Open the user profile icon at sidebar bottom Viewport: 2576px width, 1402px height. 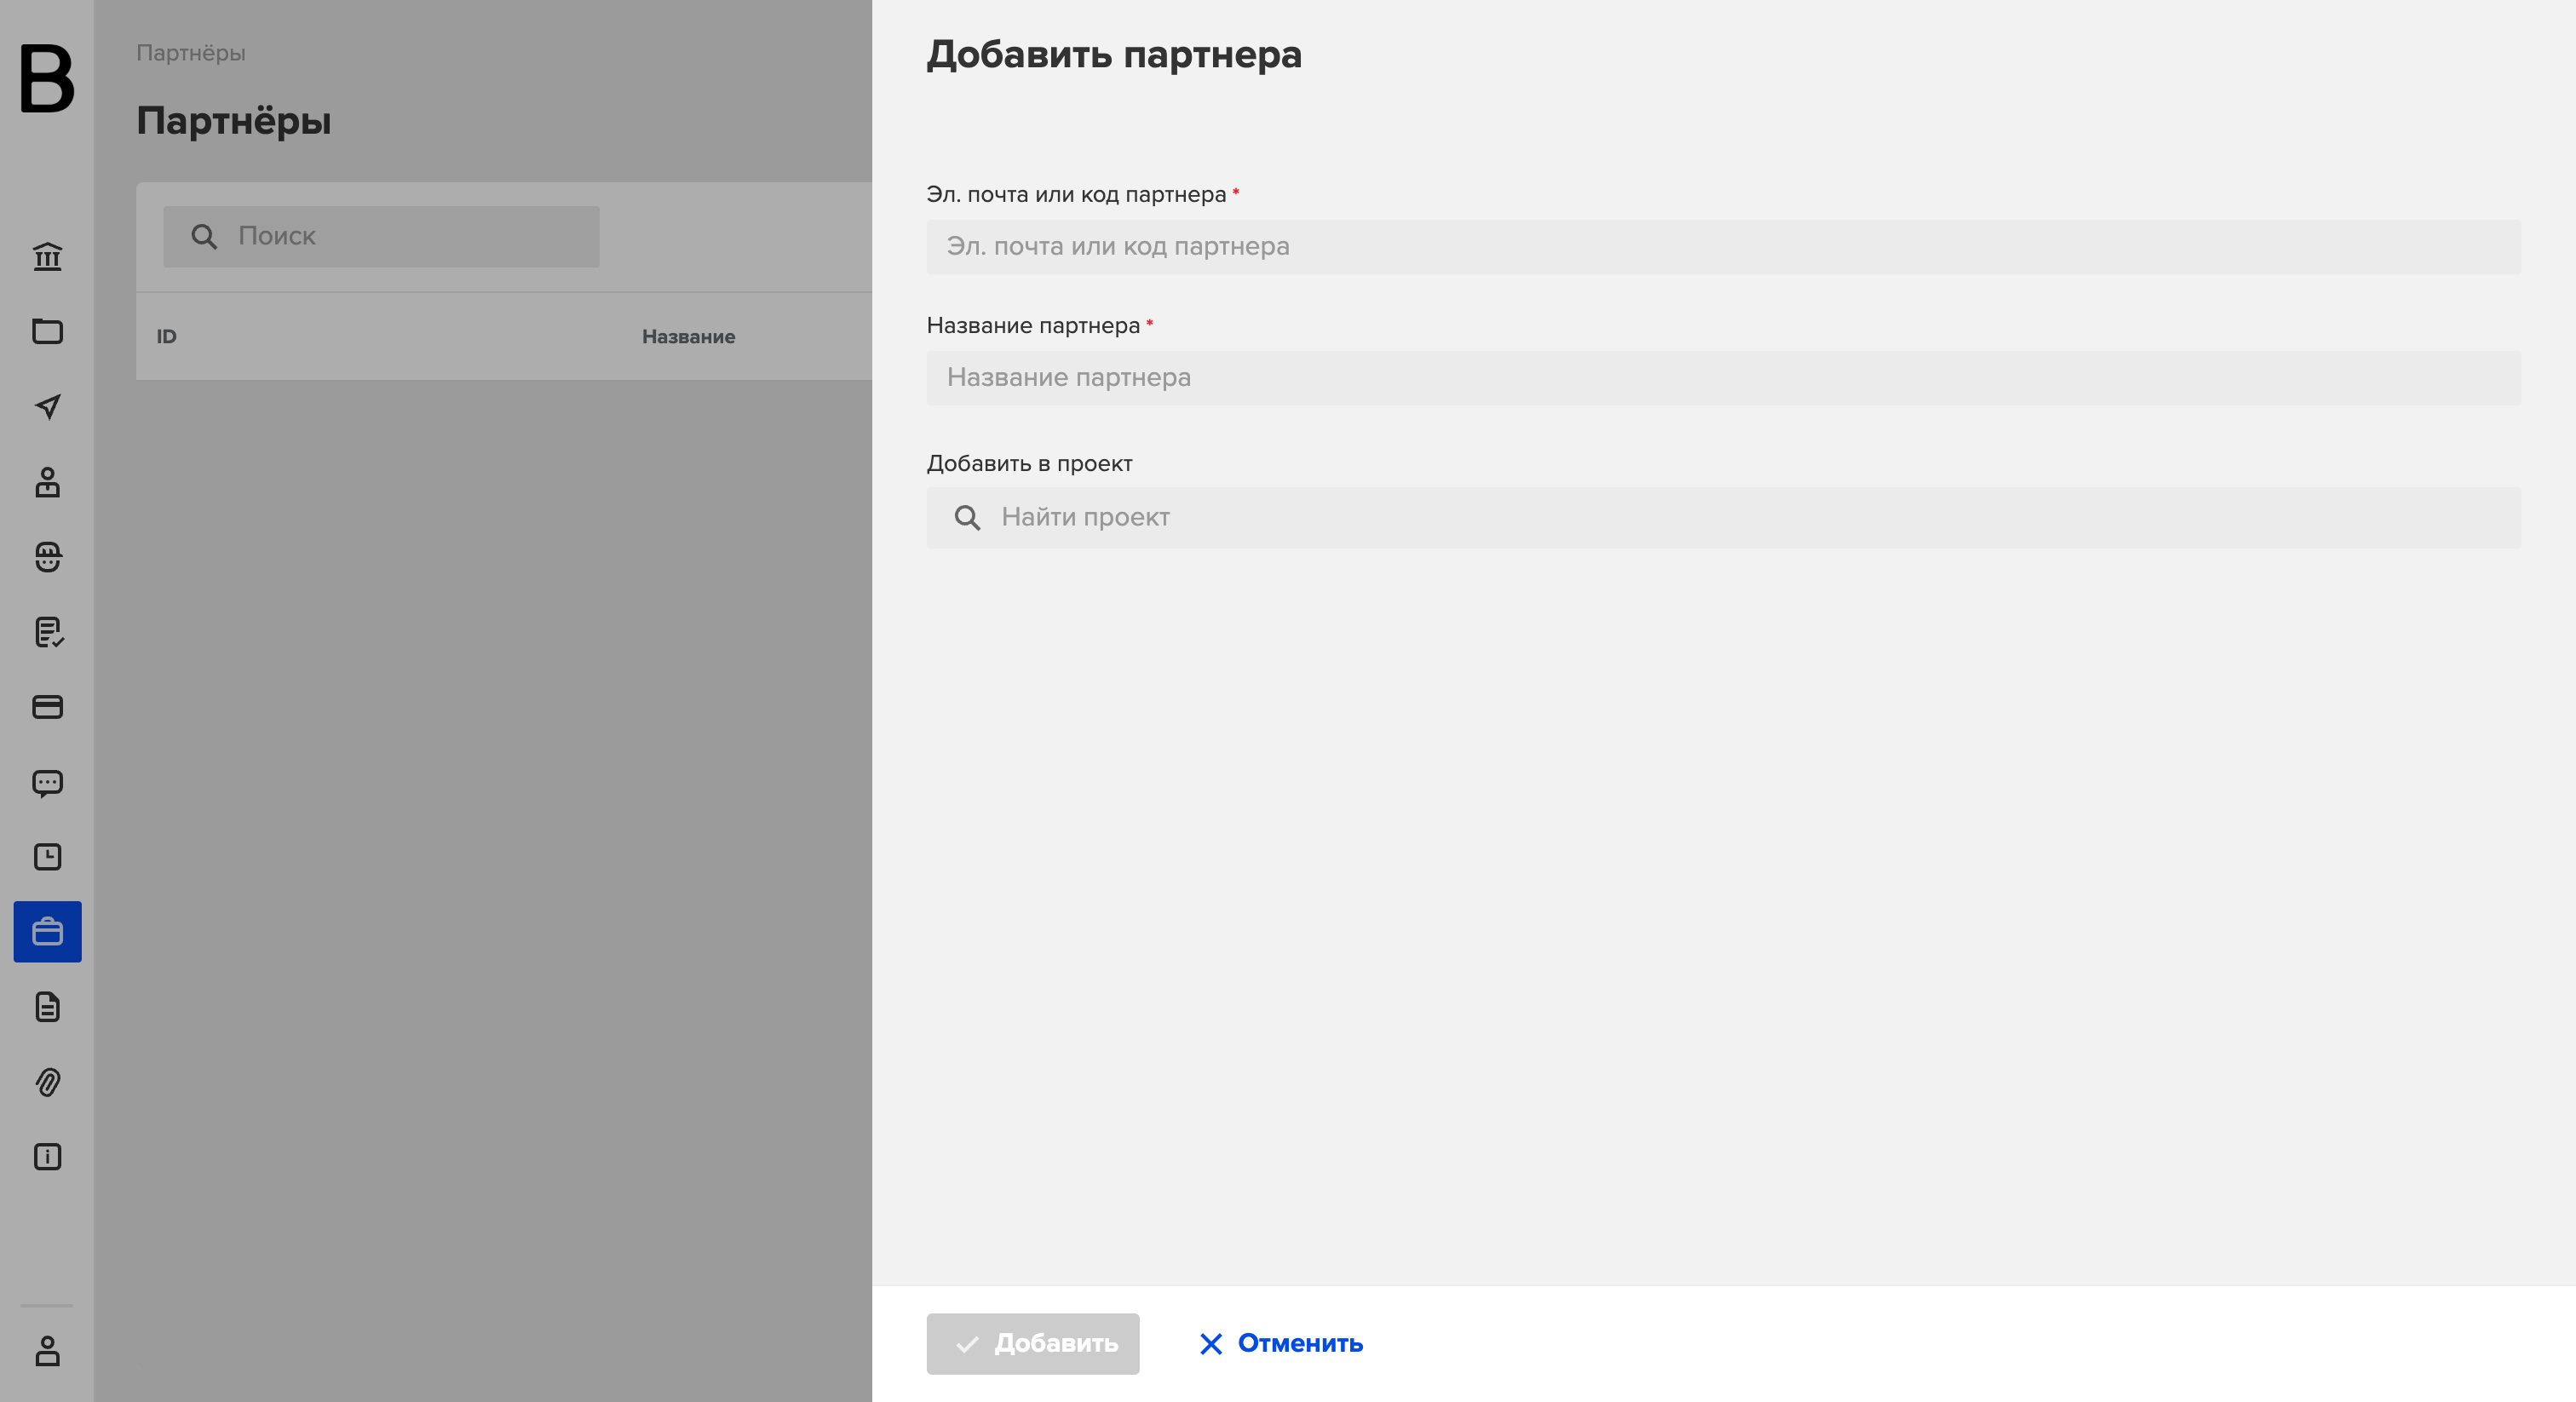(47, 1351)
